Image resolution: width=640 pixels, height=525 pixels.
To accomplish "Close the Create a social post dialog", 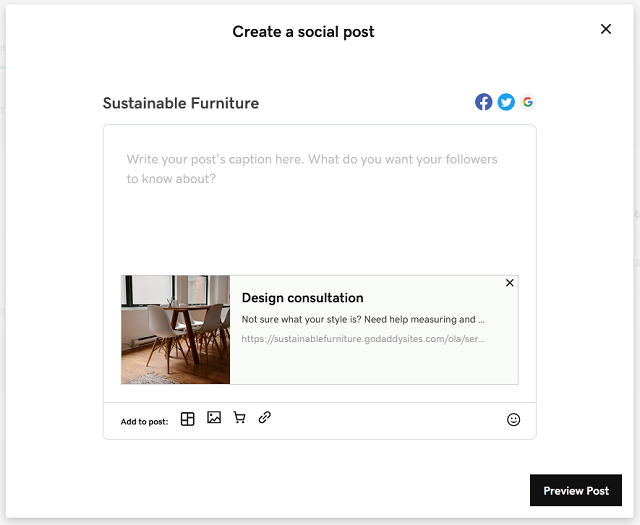I will coord(606,29).
